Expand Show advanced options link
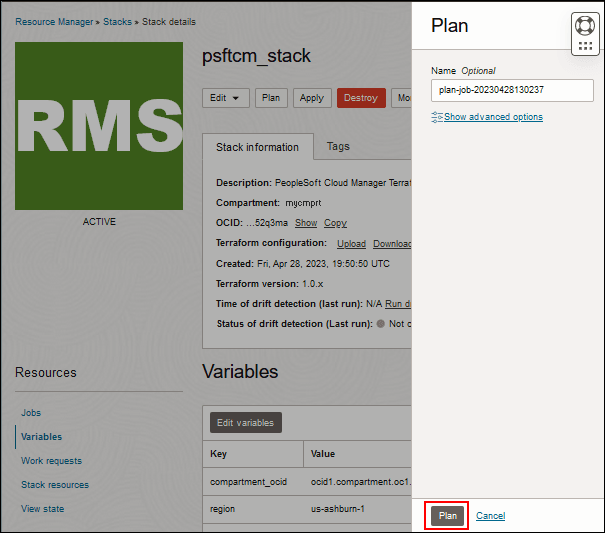This screenshot has height=533, width=605. pyautogui.click(x=493, y=117)
